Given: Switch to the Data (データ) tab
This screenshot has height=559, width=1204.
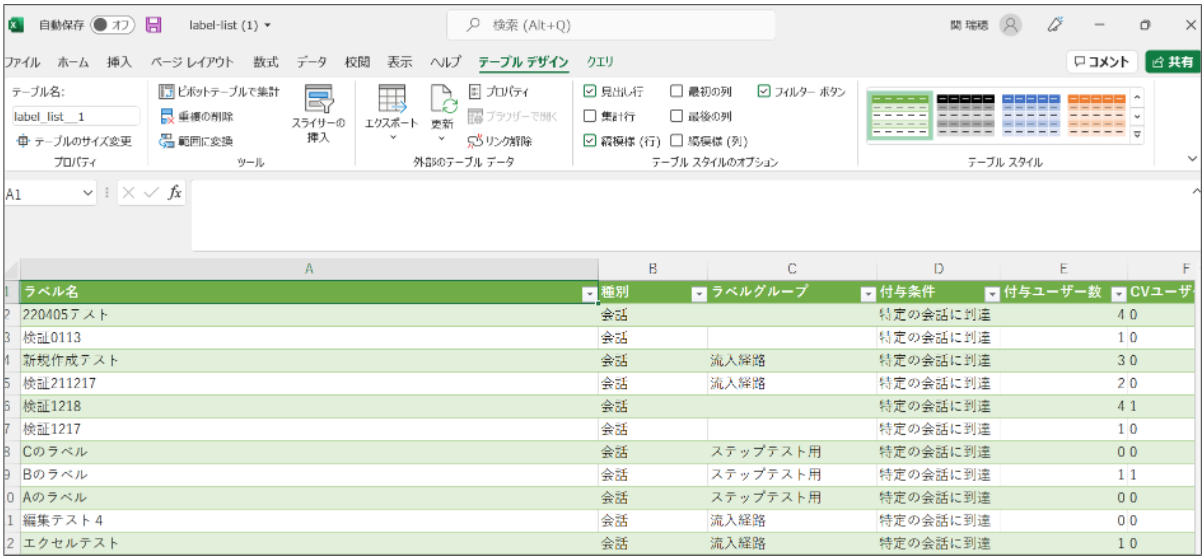Looking at the screenshot, I should 311,62.
